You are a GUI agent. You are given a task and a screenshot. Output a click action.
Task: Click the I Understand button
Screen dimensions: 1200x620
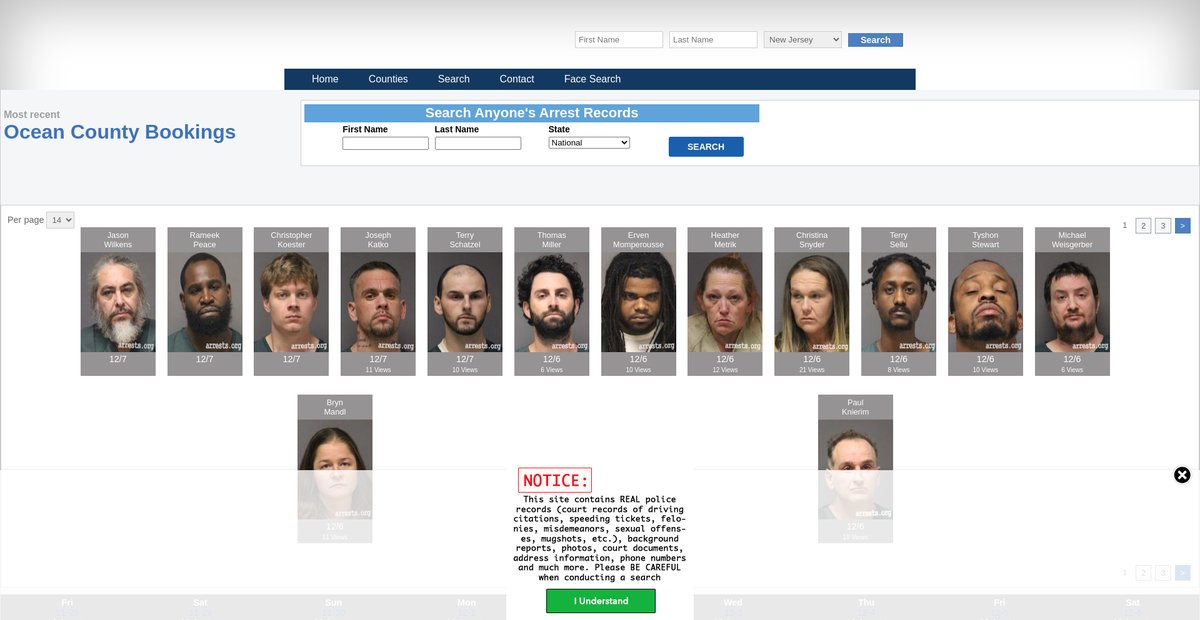[601, 601]
